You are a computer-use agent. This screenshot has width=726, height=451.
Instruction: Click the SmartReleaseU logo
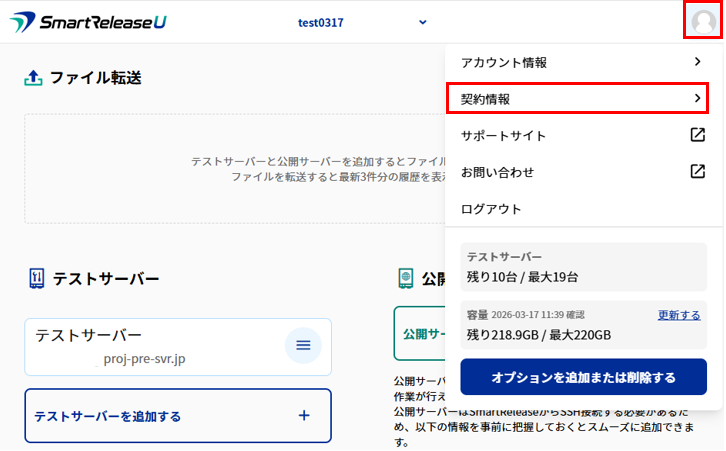88,22
